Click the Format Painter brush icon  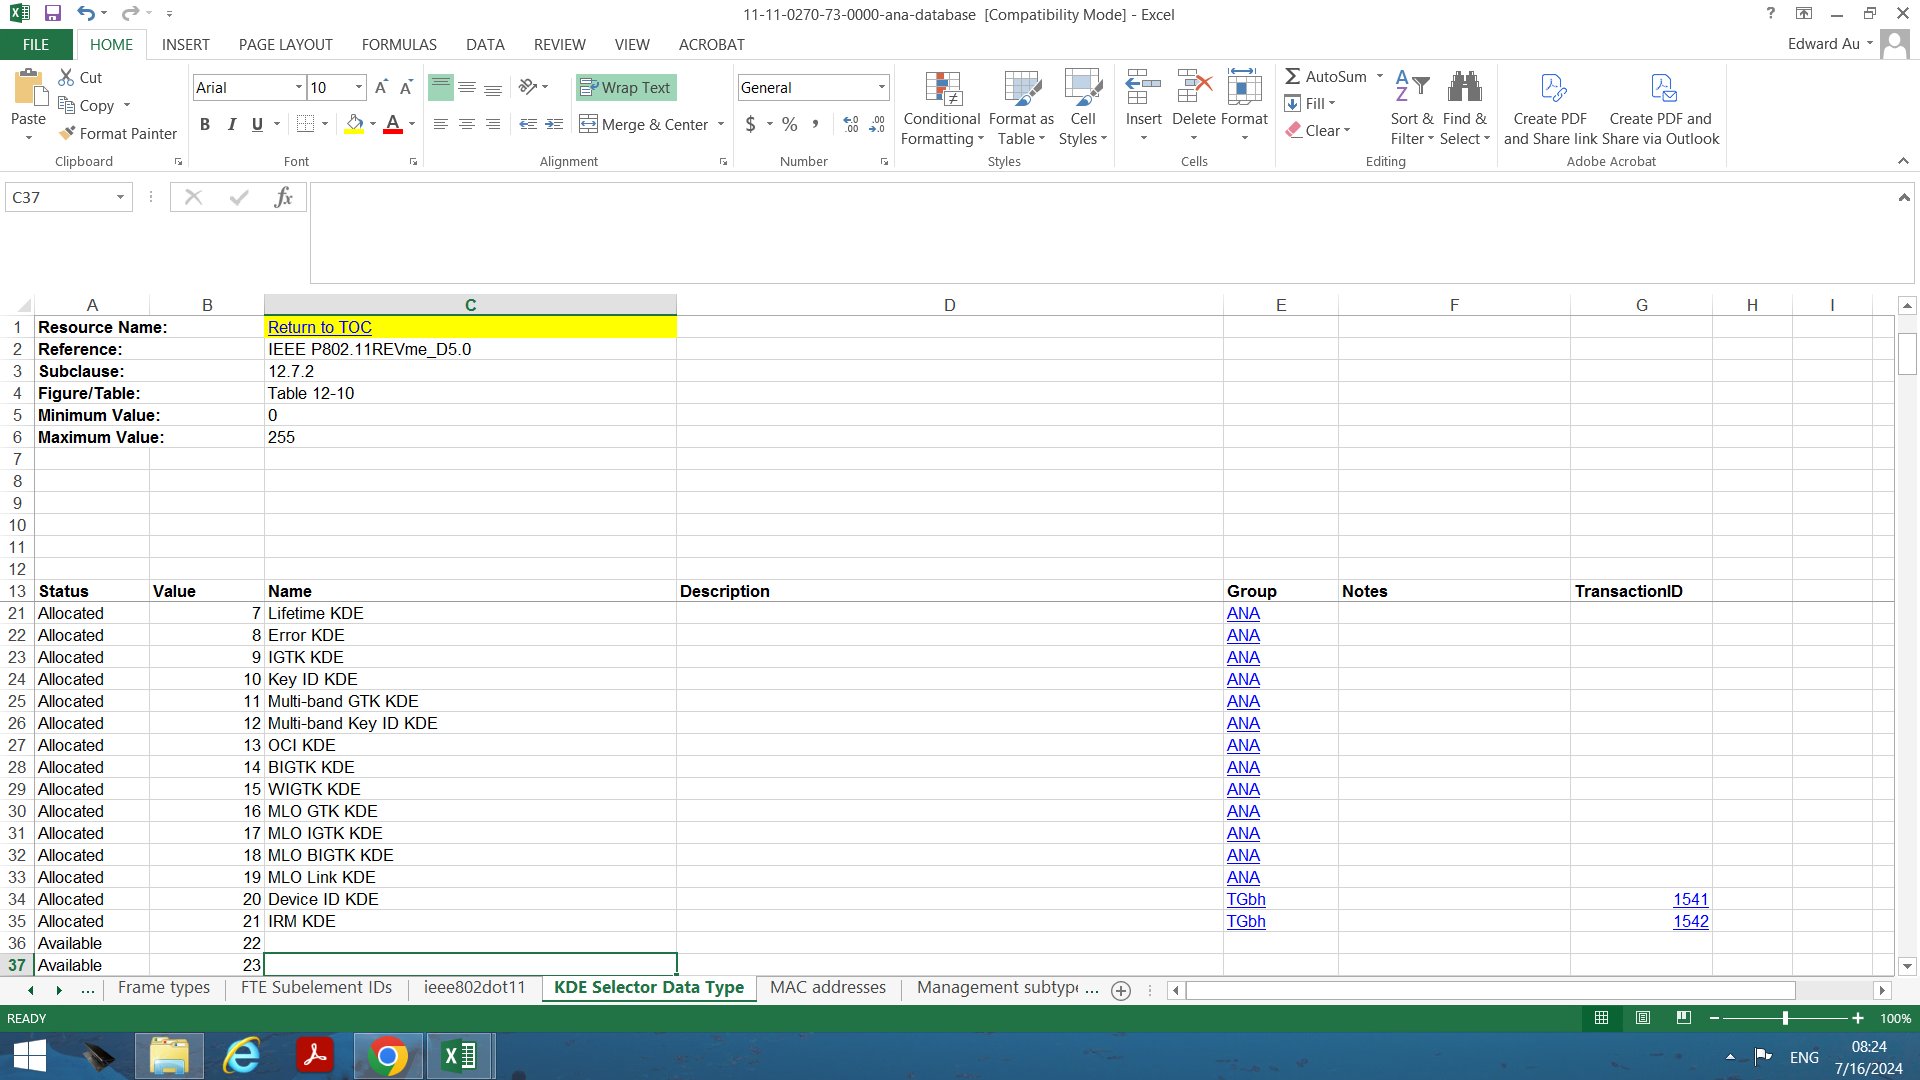(67, 133)
